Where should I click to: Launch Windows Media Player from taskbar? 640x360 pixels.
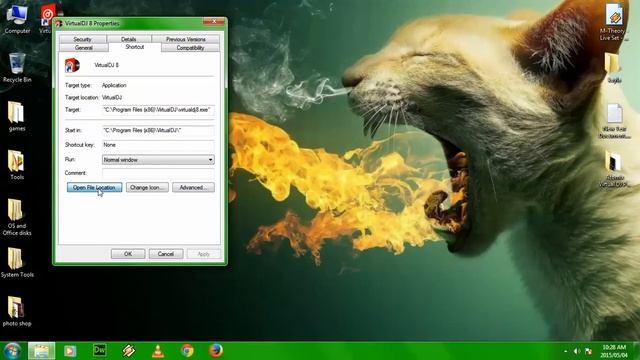pyautogui.click(x=70, y=351)
